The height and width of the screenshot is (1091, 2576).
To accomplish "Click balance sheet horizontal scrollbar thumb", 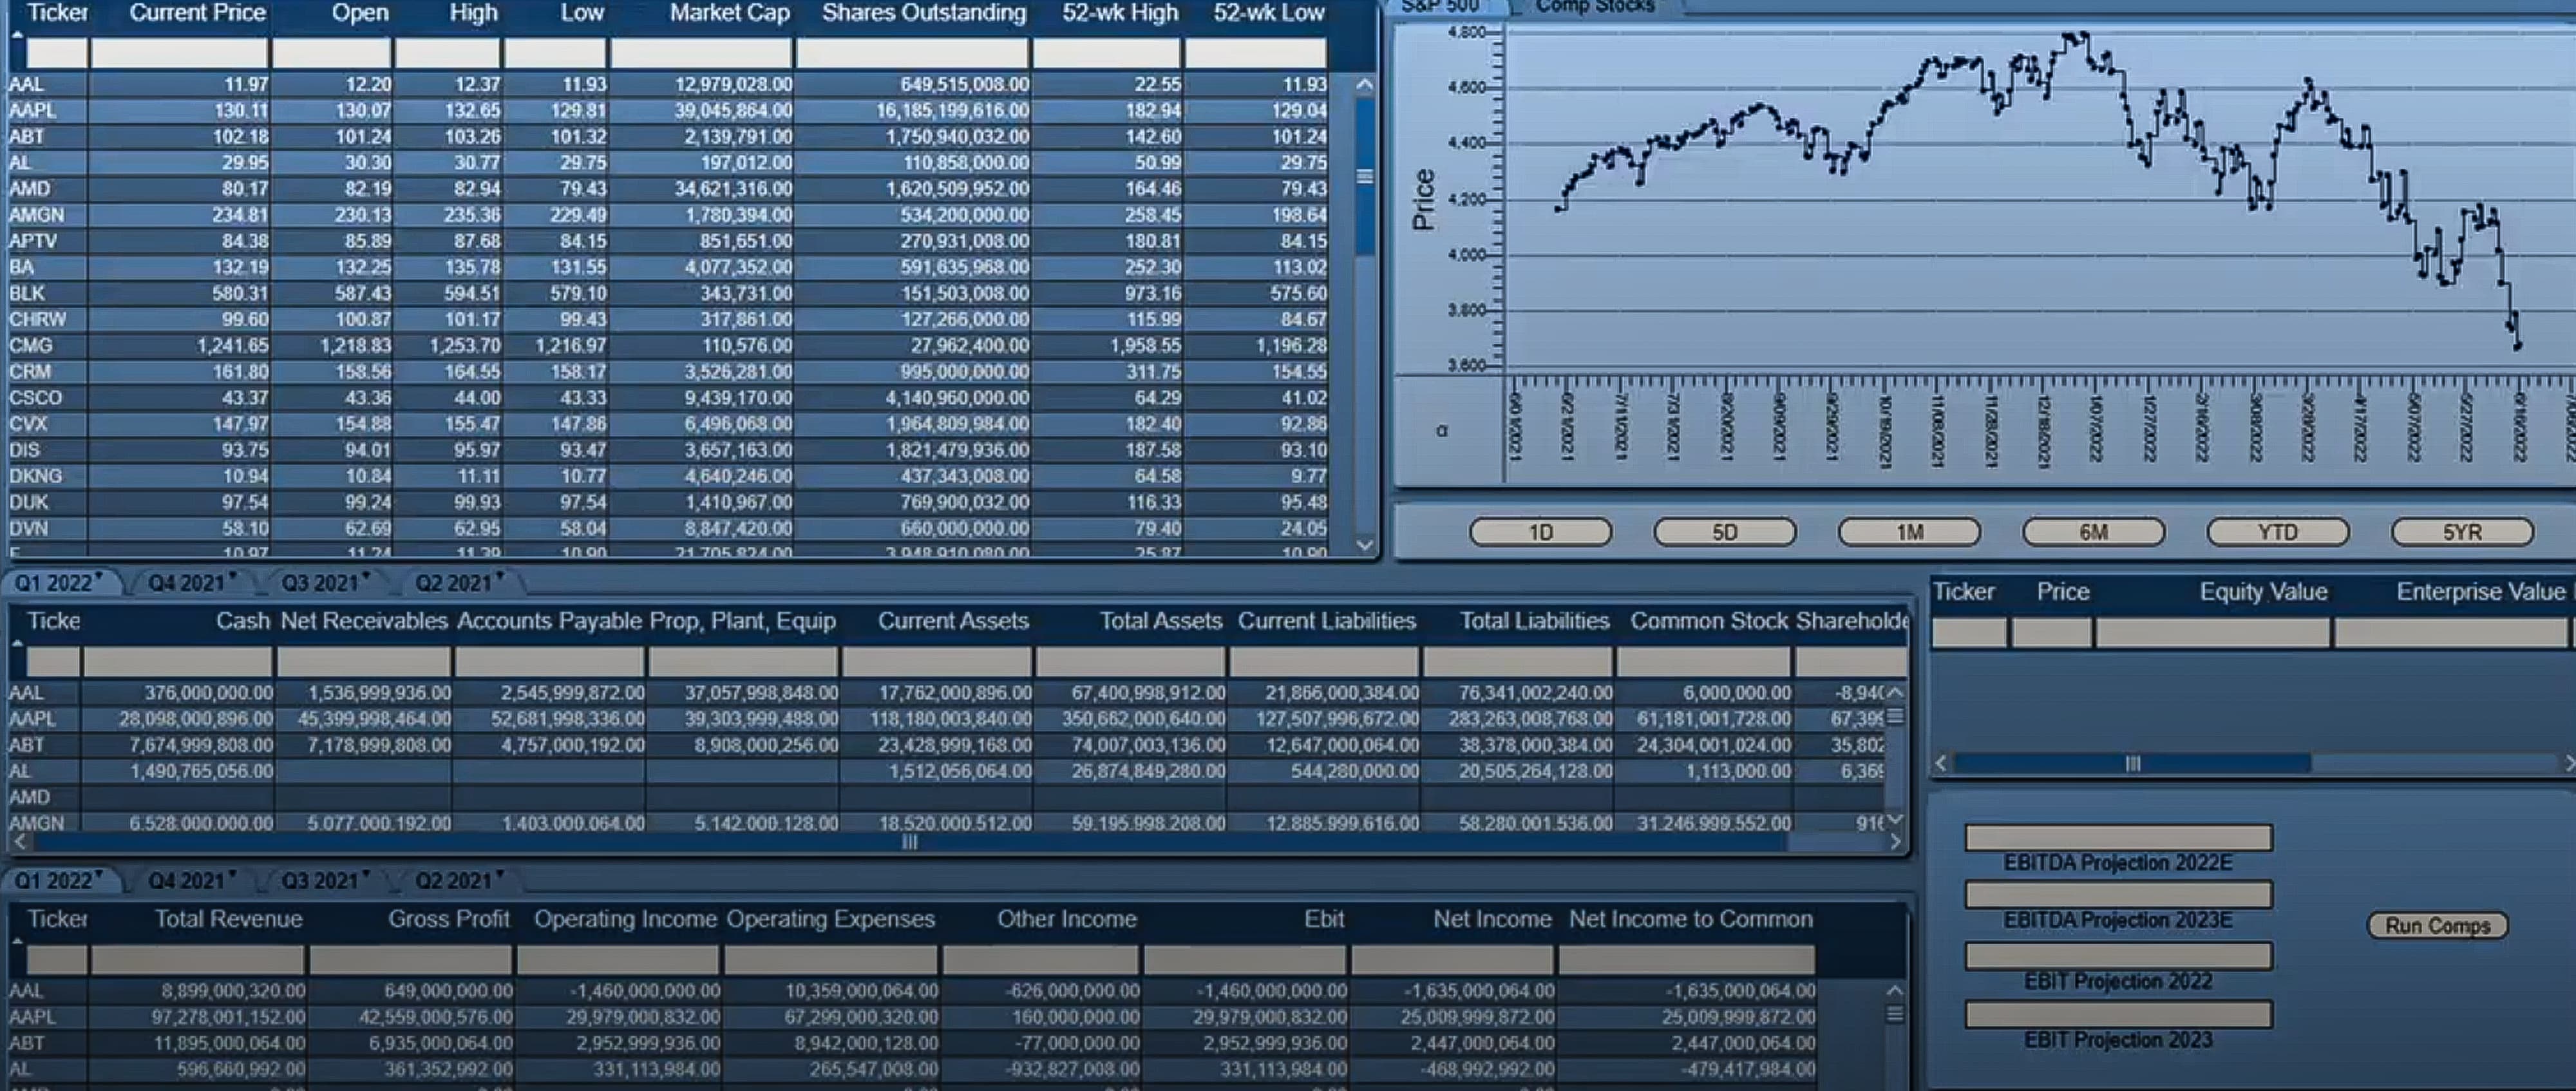I will pos(909,842).
